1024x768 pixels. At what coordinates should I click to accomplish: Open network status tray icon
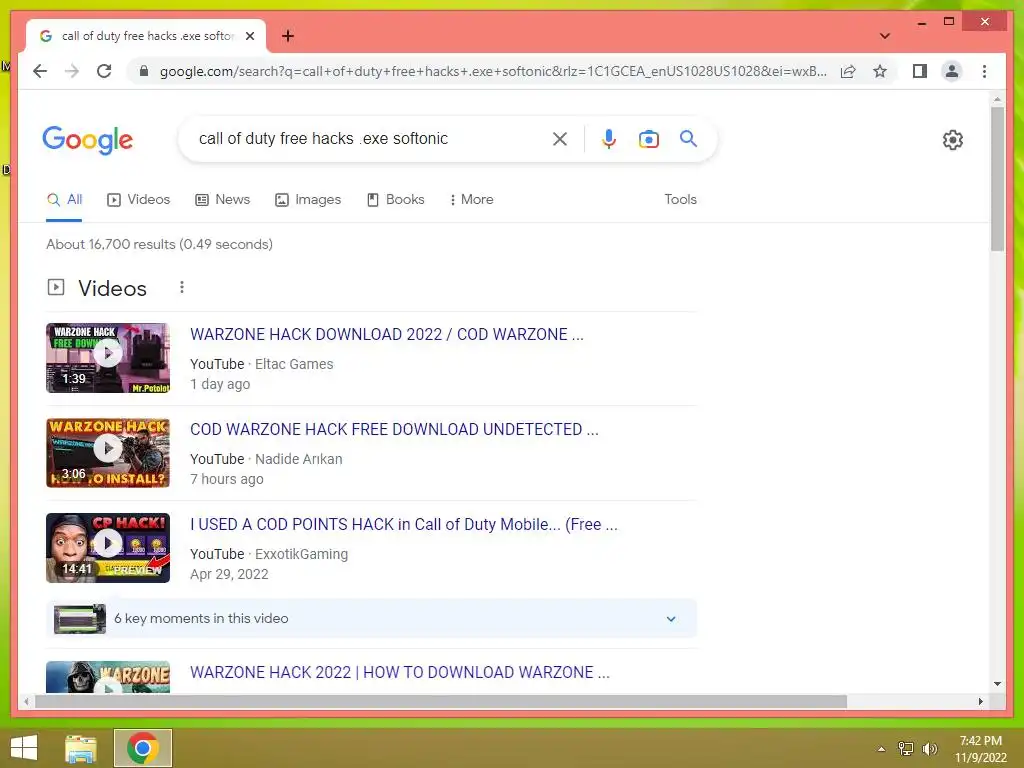pyautogui.click(x=906, y=749)
